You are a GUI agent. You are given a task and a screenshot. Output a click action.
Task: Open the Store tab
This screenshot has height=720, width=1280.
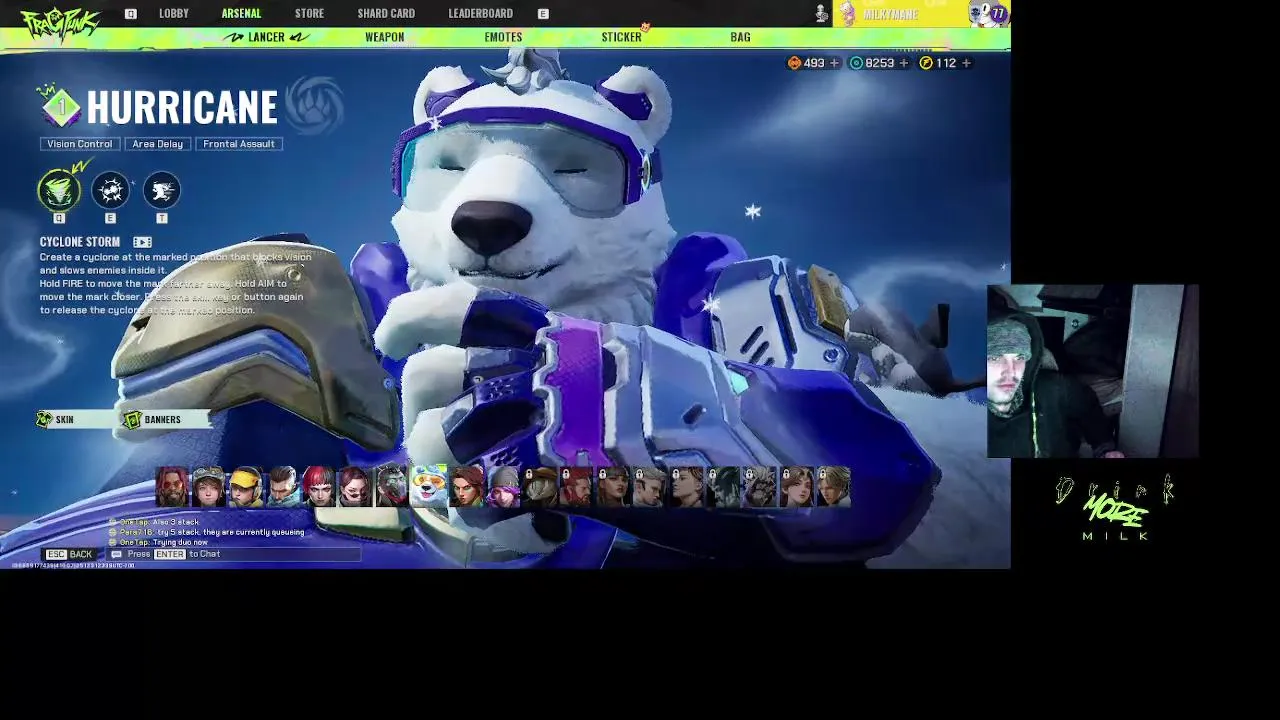pos(309,13)
